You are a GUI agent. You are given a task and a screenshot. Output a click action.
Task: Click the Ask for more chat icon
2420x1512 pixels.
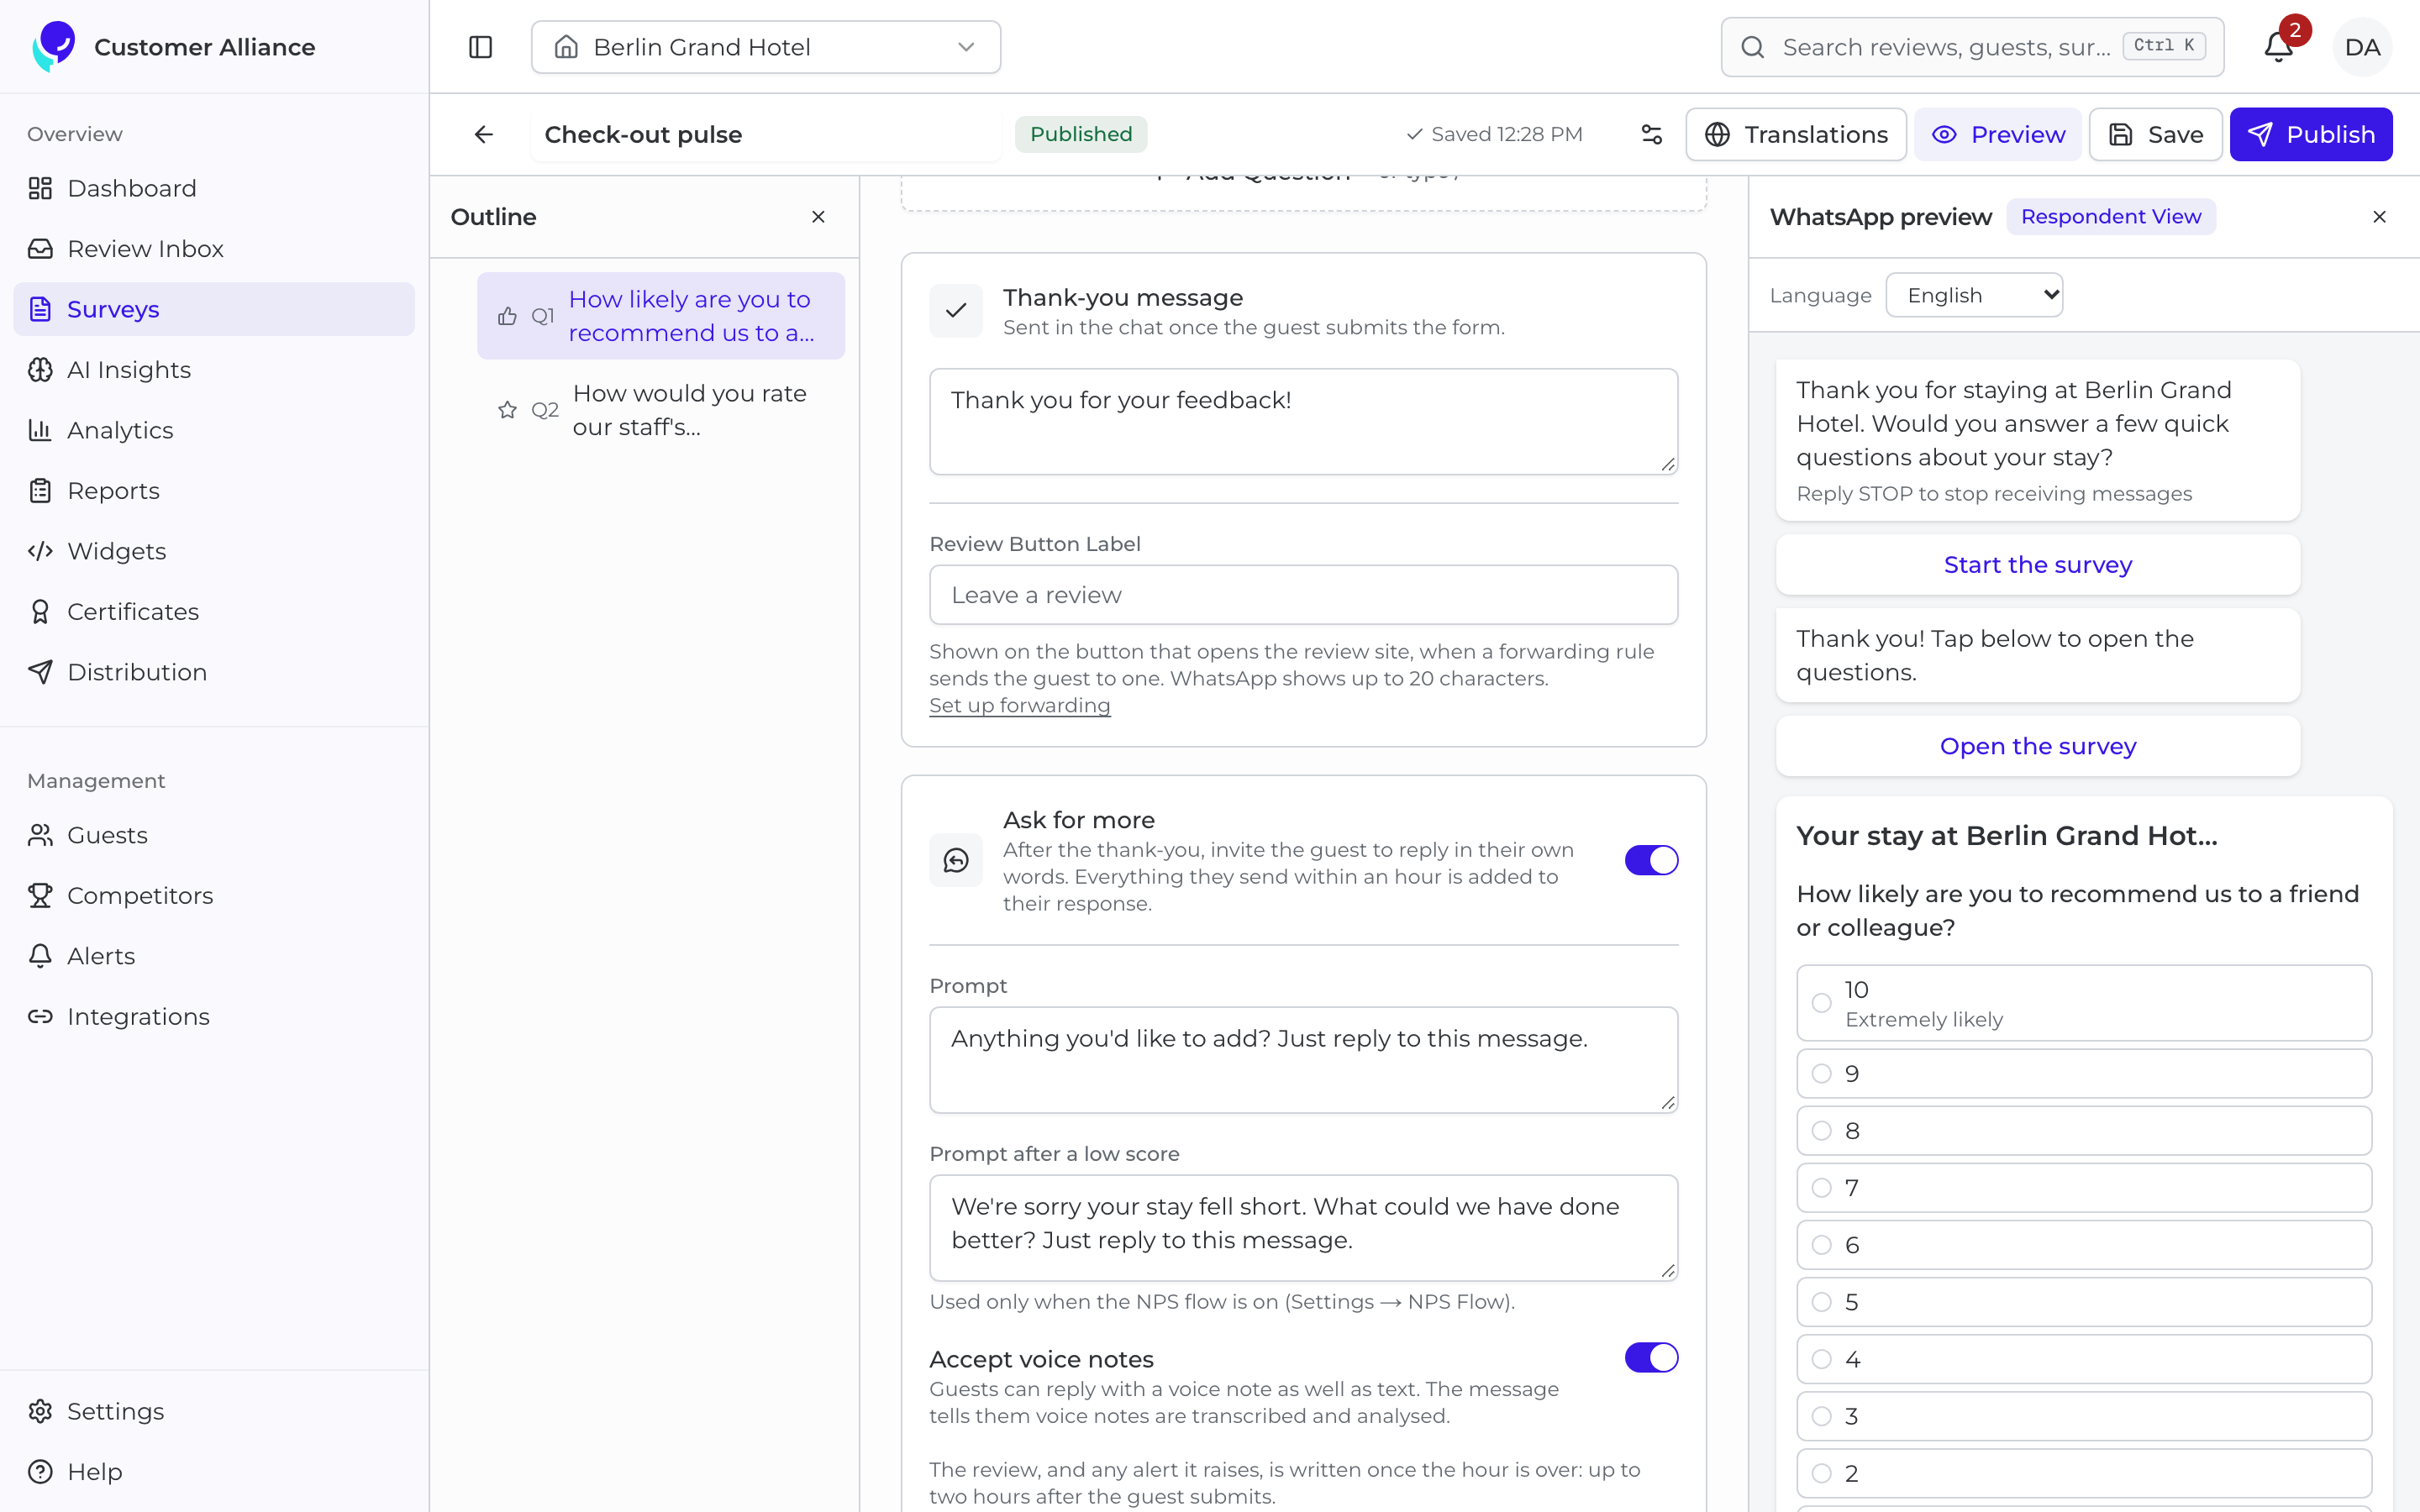956,860
